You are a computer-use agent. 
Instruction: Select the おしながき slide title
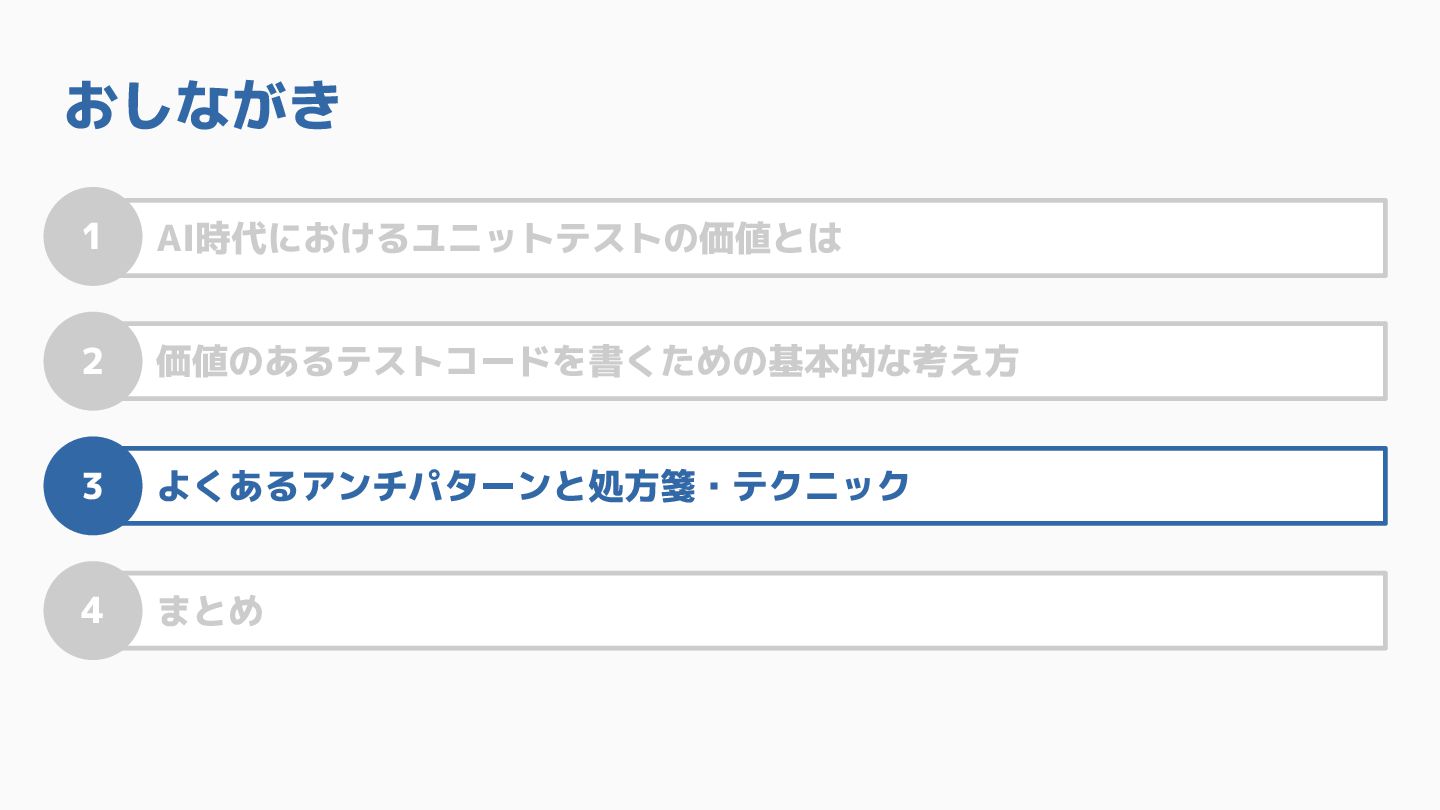pos(203,106)
